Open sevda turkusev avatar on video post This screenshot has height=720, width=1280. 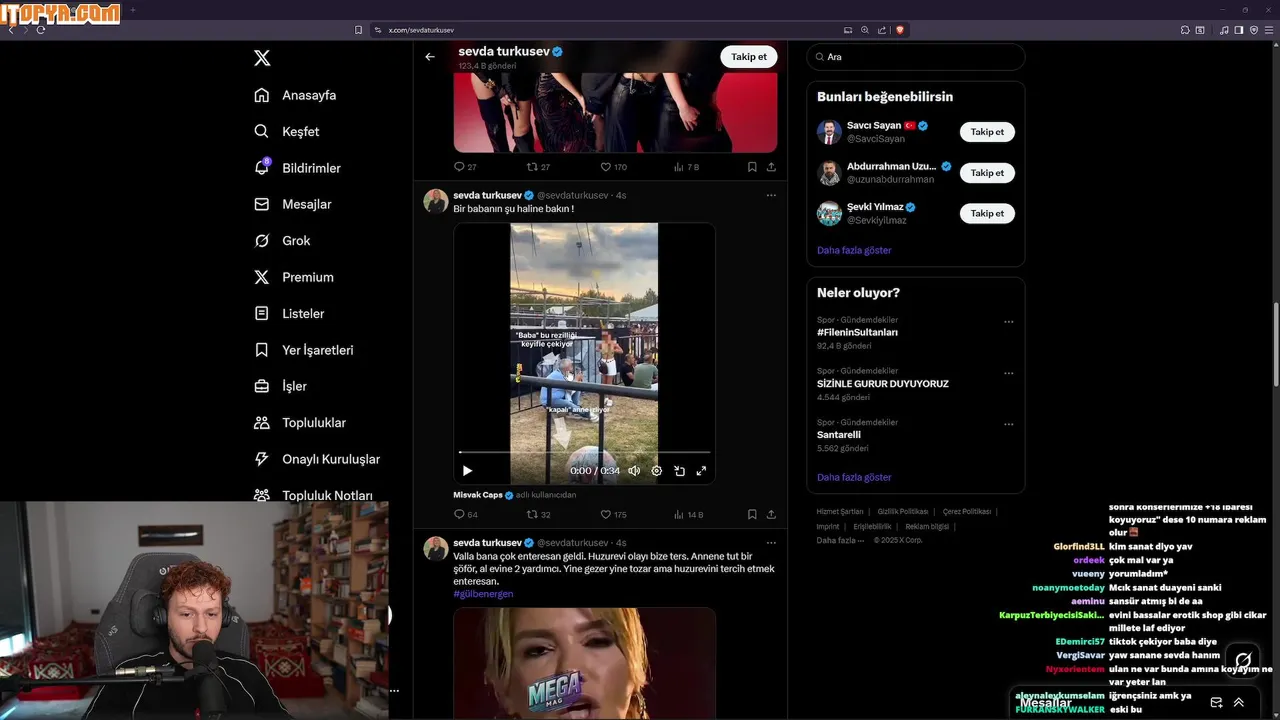(x=436, y=201)
